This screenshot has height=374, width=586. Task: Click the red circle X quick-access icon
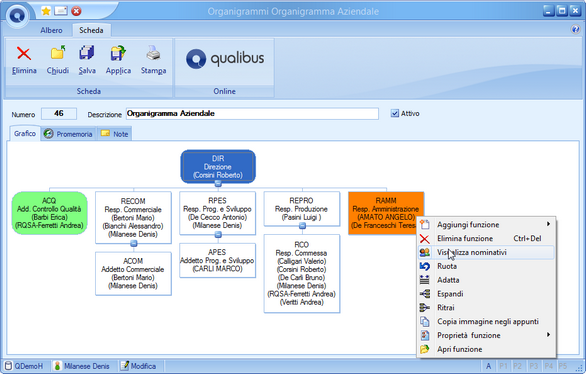click(x=76, y=11)
